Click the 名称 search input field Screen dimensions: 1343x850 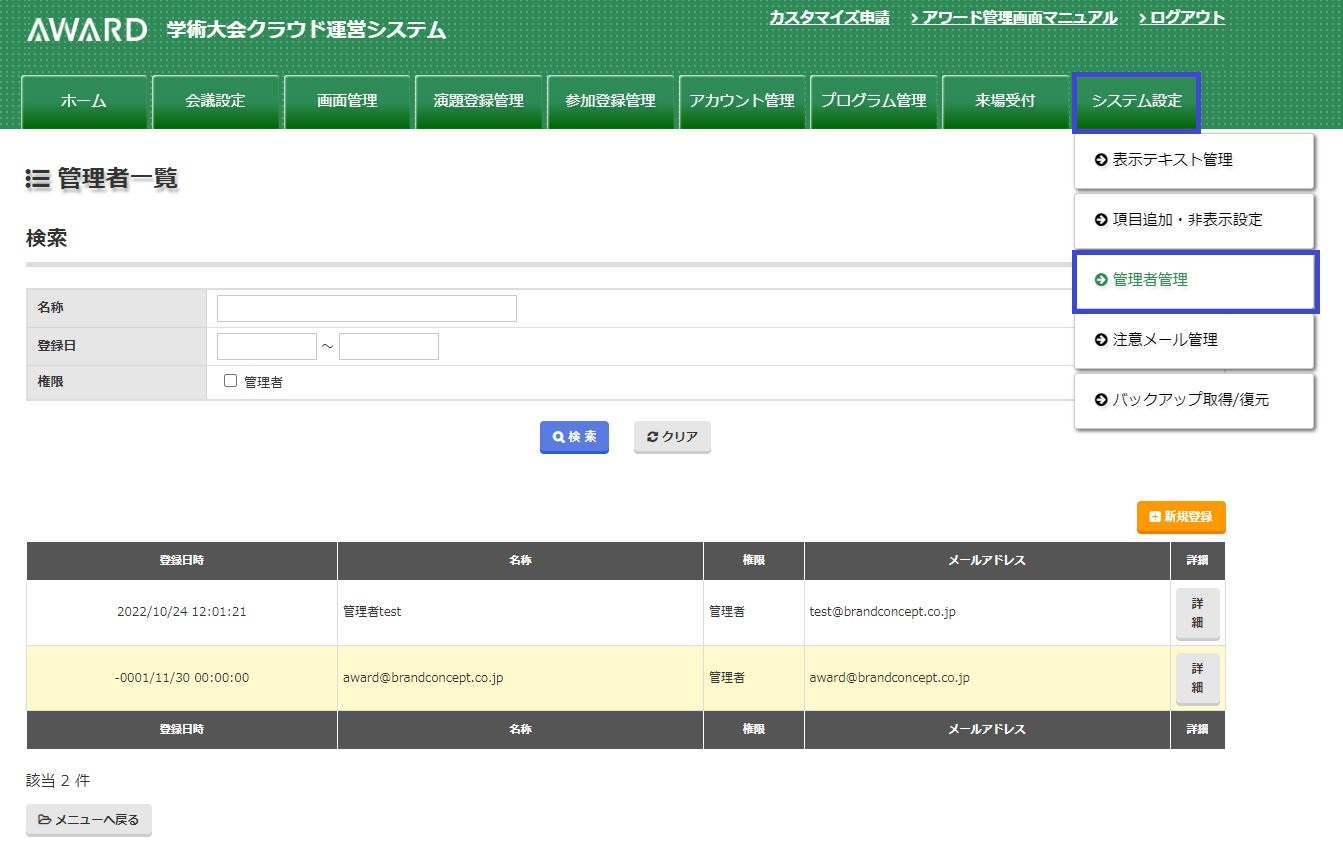tap(367, 308)
